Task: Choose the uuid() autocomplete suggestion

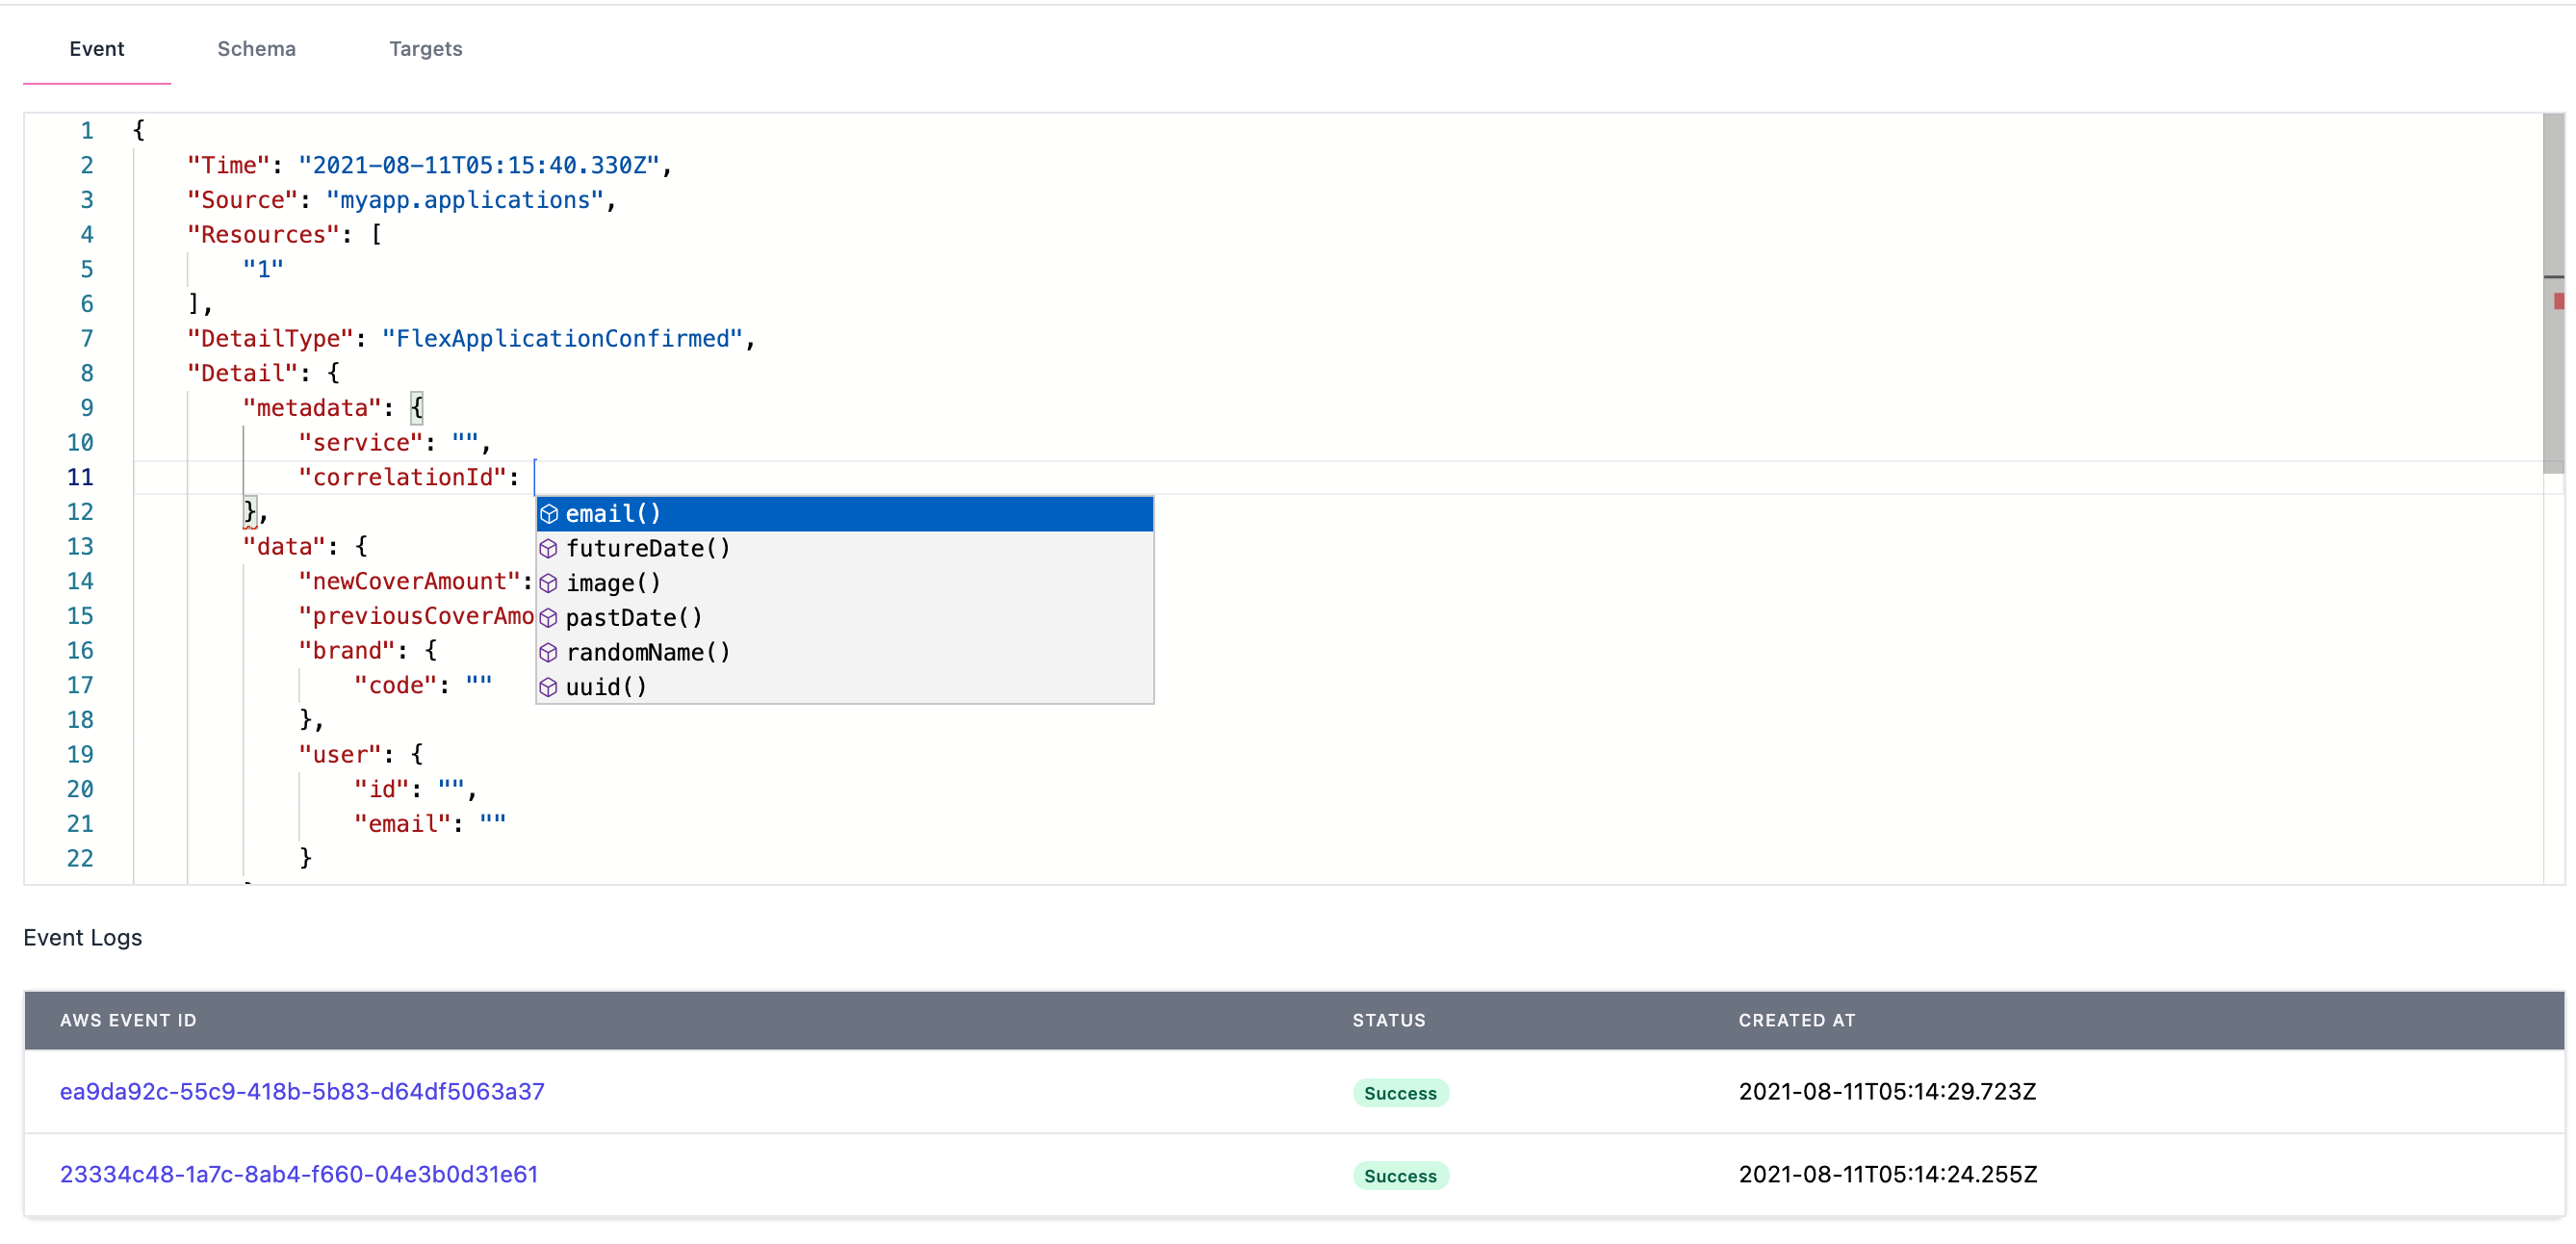Action: (606, 687)
